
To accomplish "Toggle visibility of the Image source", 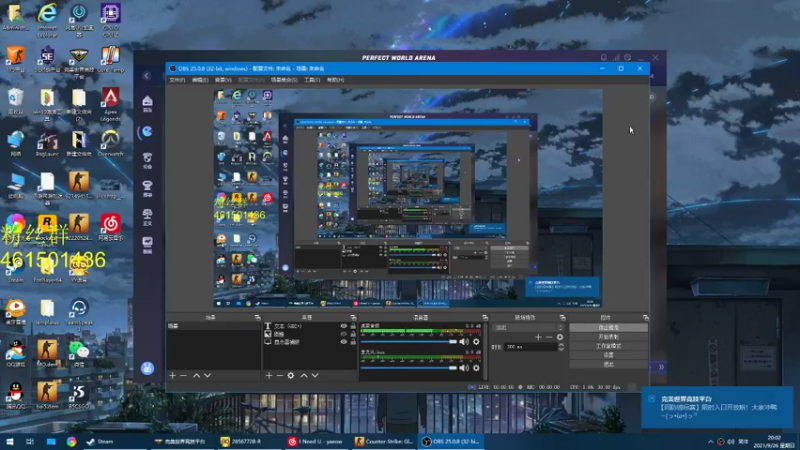I will click(x=343, y=334).
